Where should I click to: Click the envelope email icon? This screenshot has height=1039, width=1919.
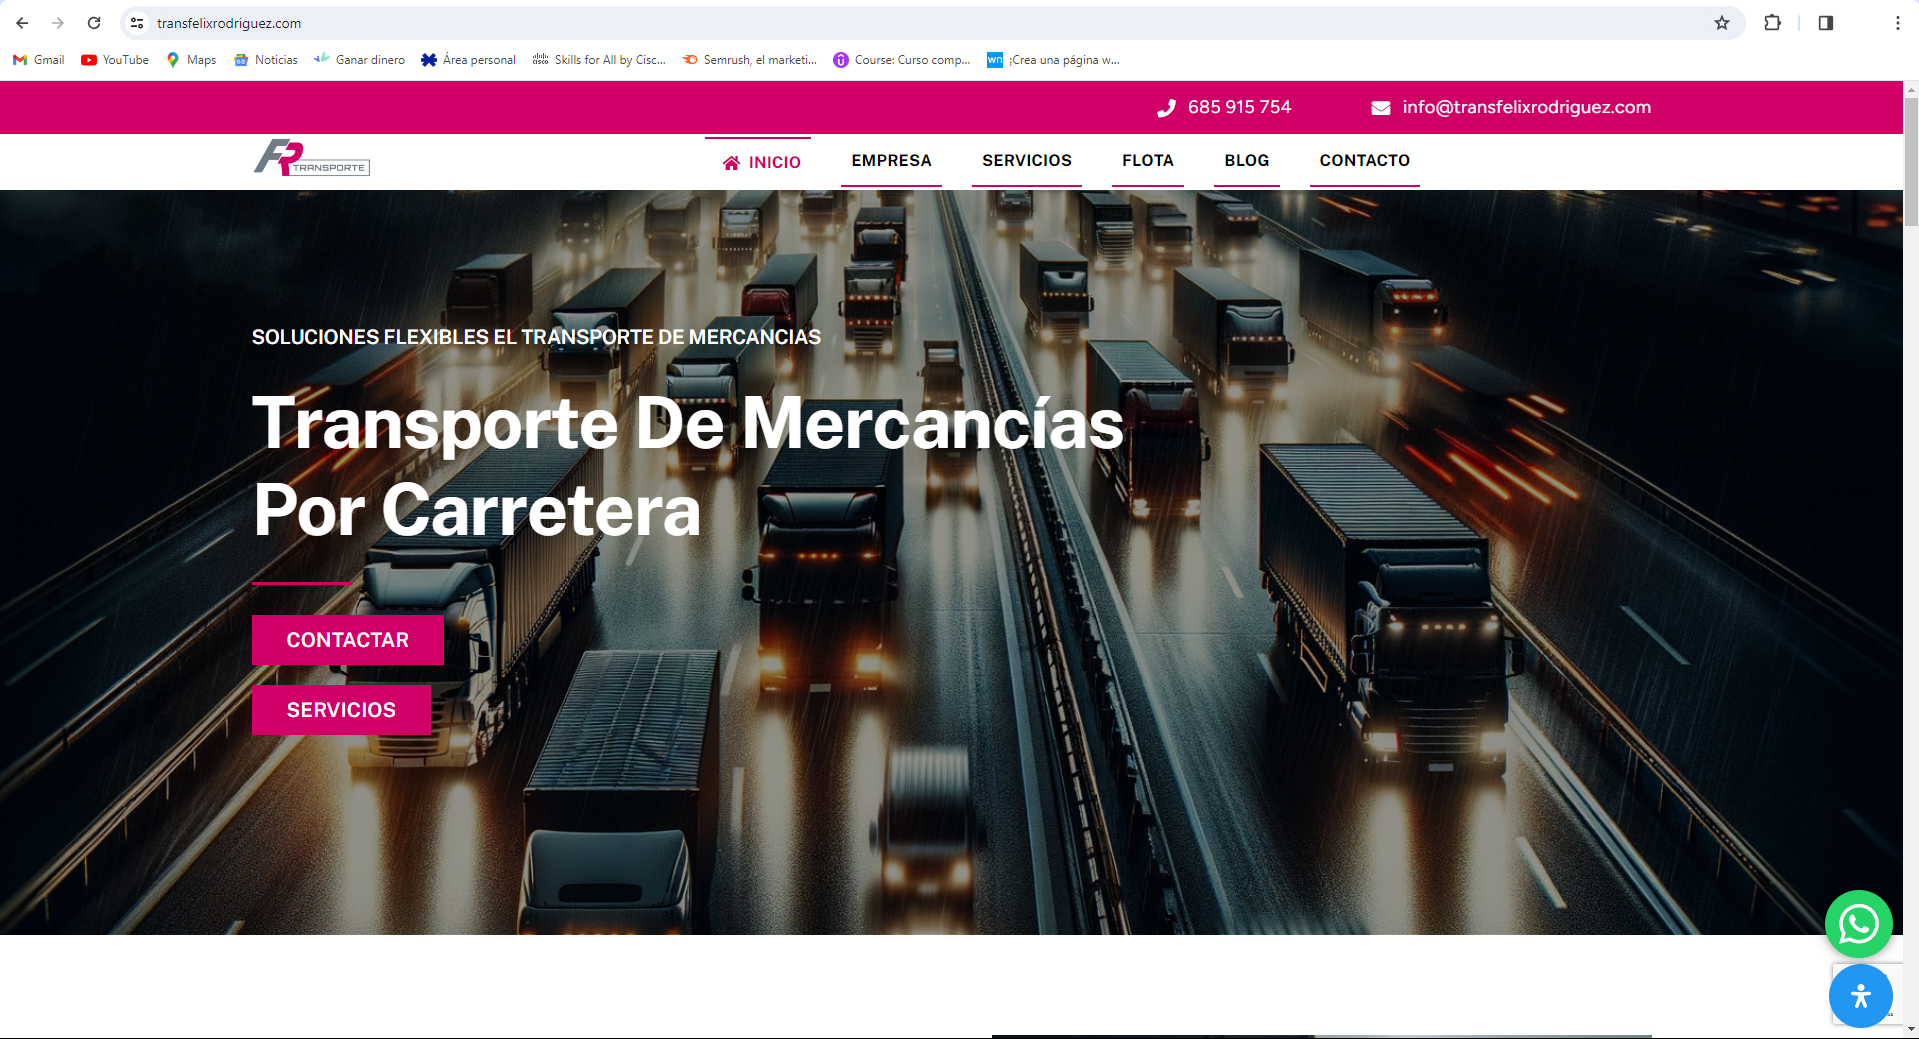1381,108
